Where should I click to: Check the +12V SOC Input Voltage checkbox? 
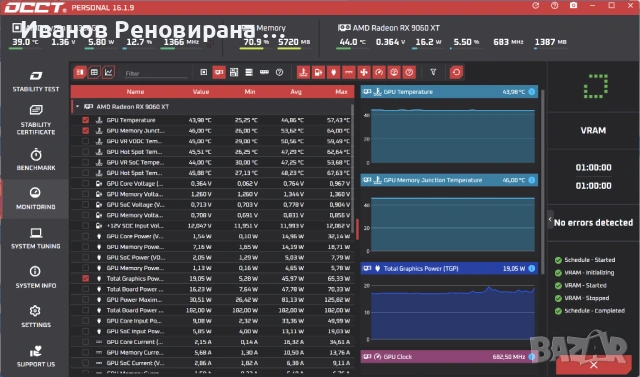(85, 226)
